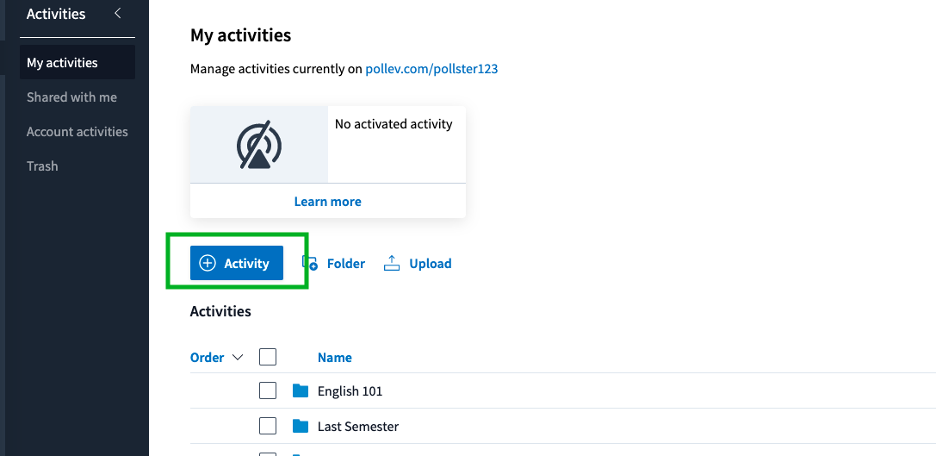This screenshot has width=936, height=456.
Task: Click the Upload tray icon
Action: click(x=392, y=263)
